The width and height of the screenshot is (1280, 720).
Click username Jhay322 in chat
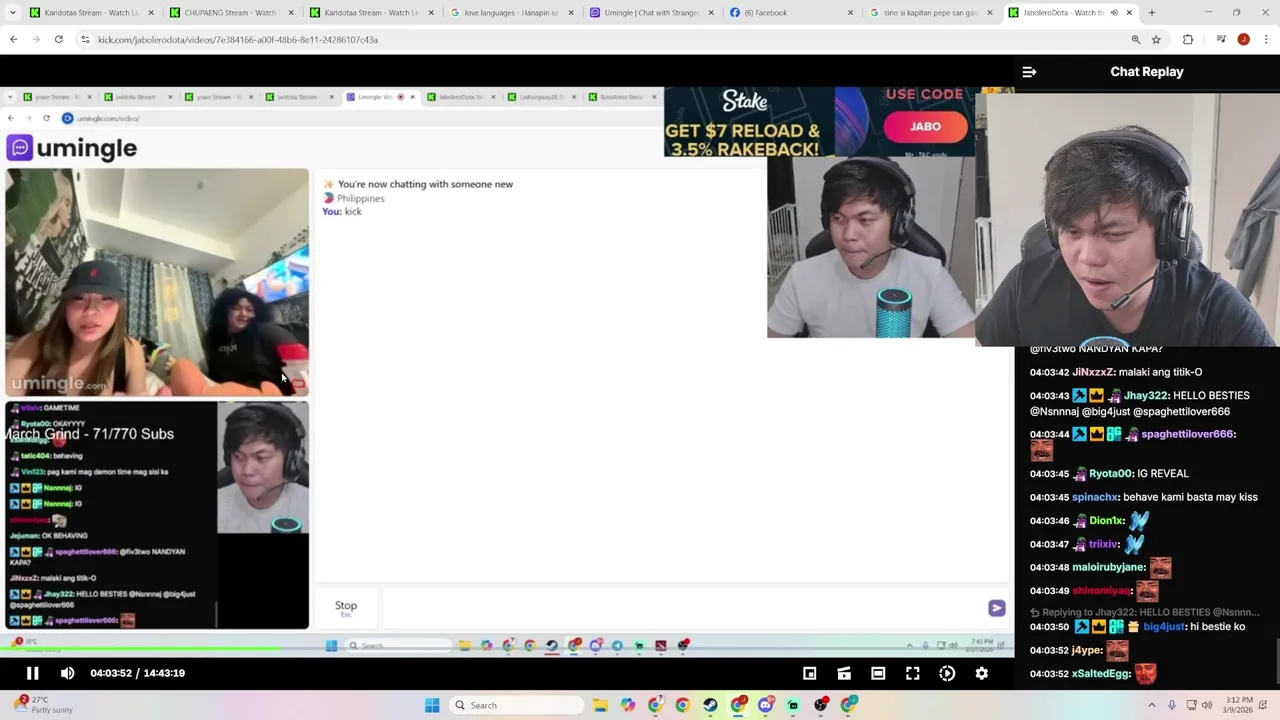1145,396
